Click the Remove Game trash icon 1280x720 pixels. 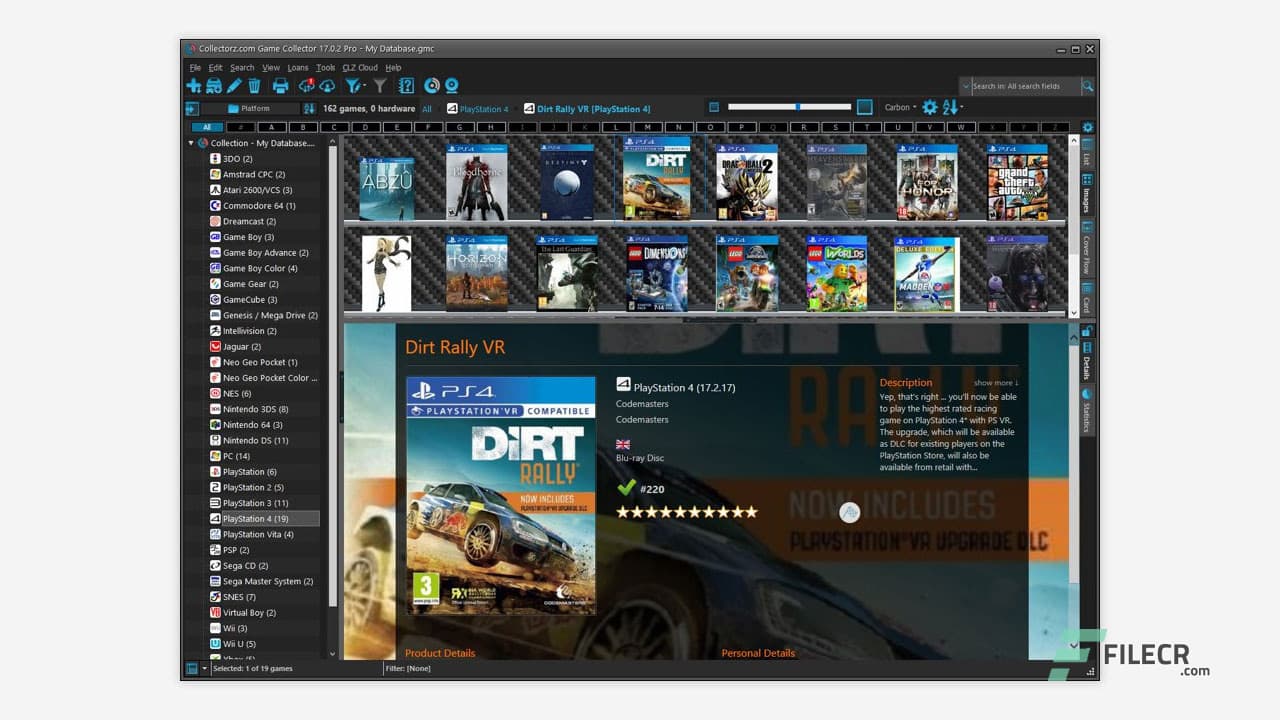coord(255,85)
